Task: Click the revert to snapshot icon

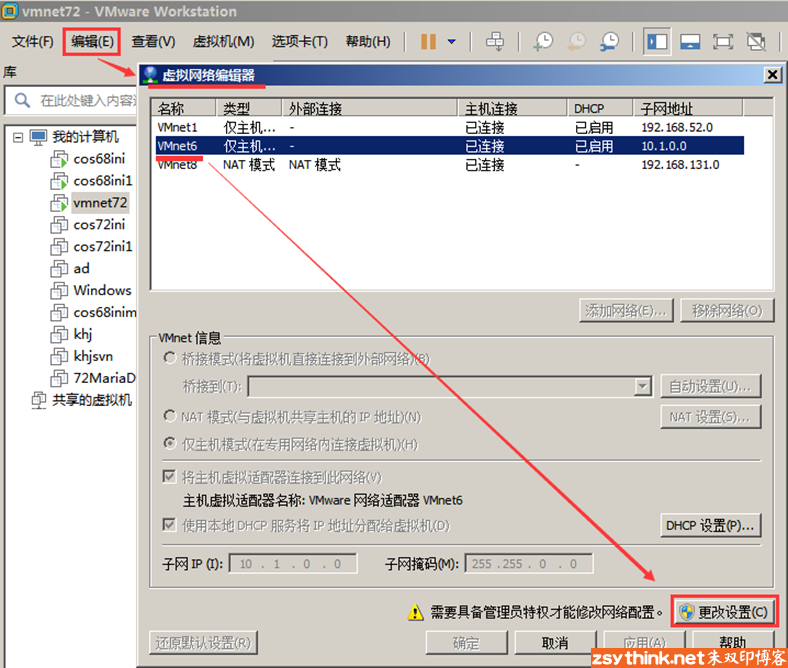Action: pos(576,41)
